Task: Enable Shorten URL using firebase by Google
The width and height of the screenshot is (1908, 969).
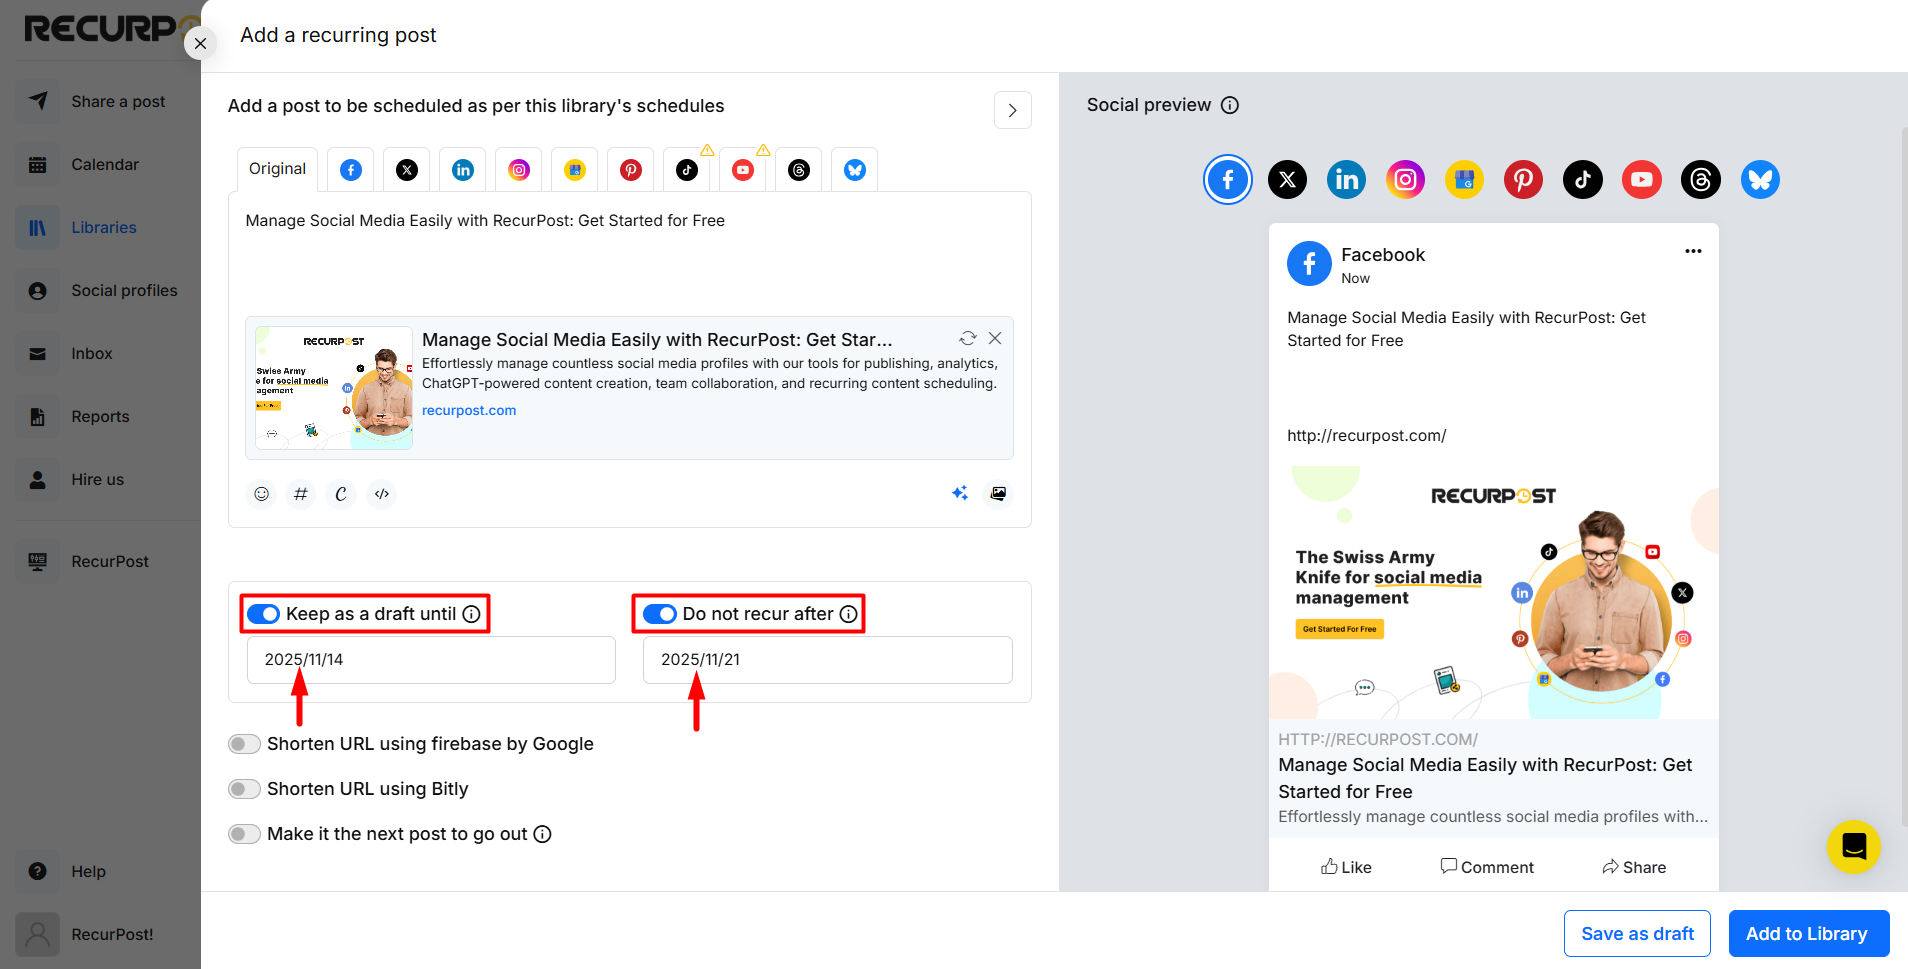Action: click(x=244, y=744)
